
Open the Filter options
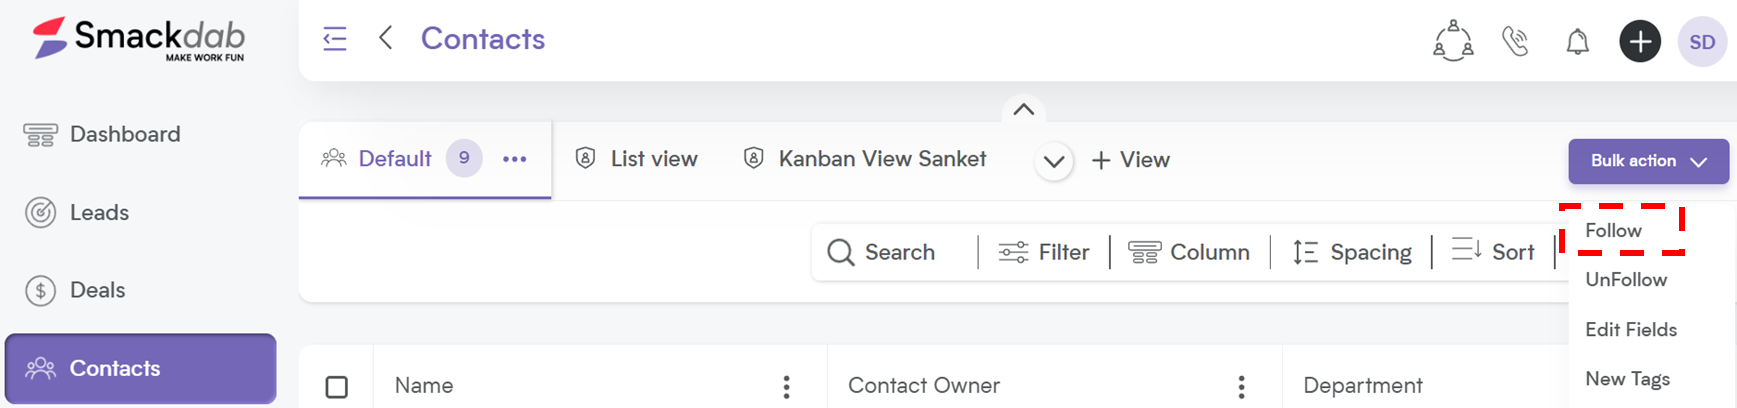coord(1044,252)
